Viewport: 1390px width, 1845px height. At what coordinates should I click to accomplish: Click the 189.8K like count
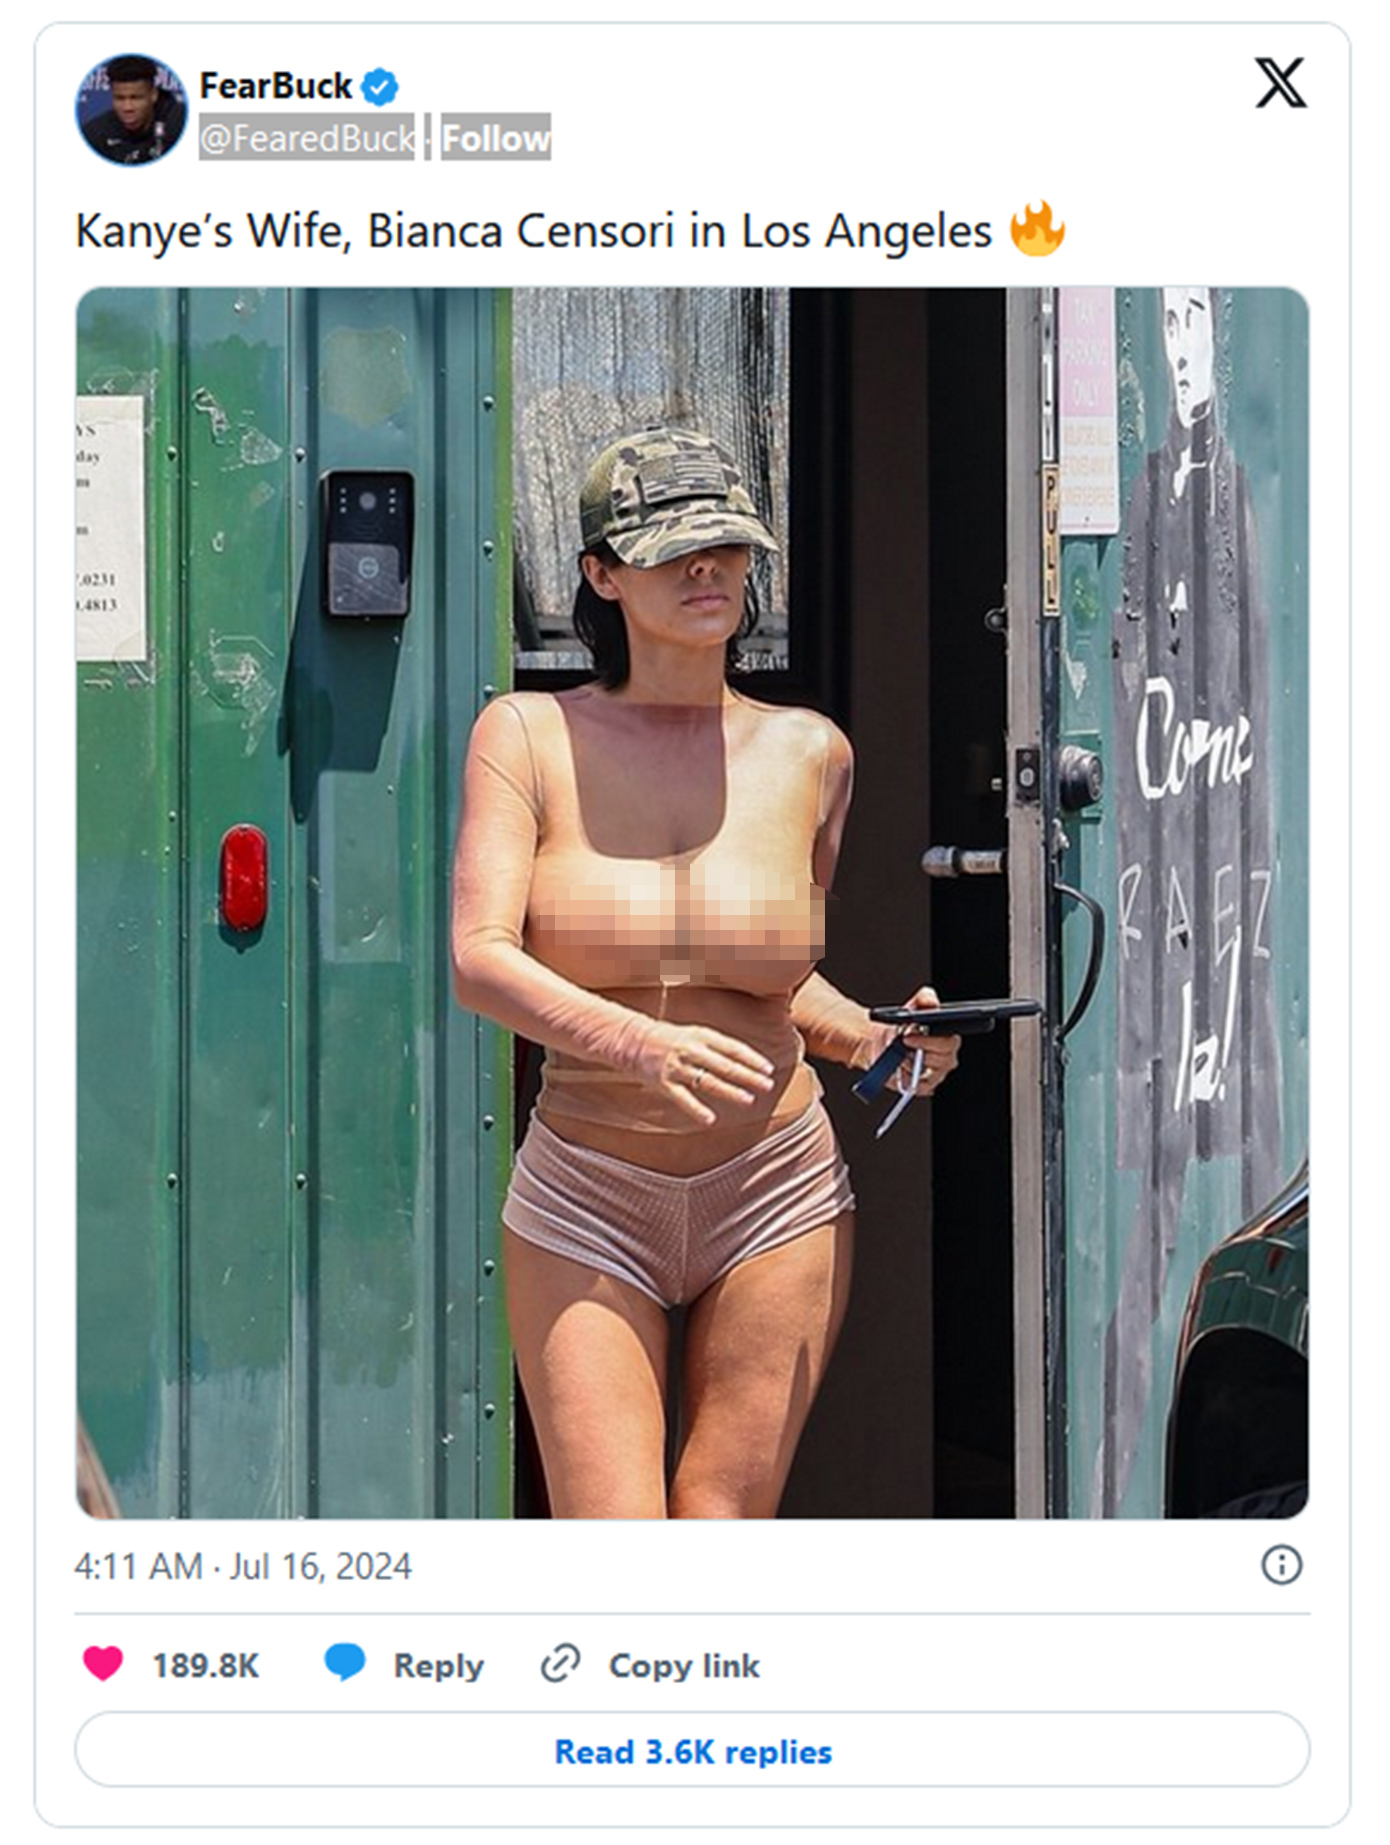tap(205, 1665)
